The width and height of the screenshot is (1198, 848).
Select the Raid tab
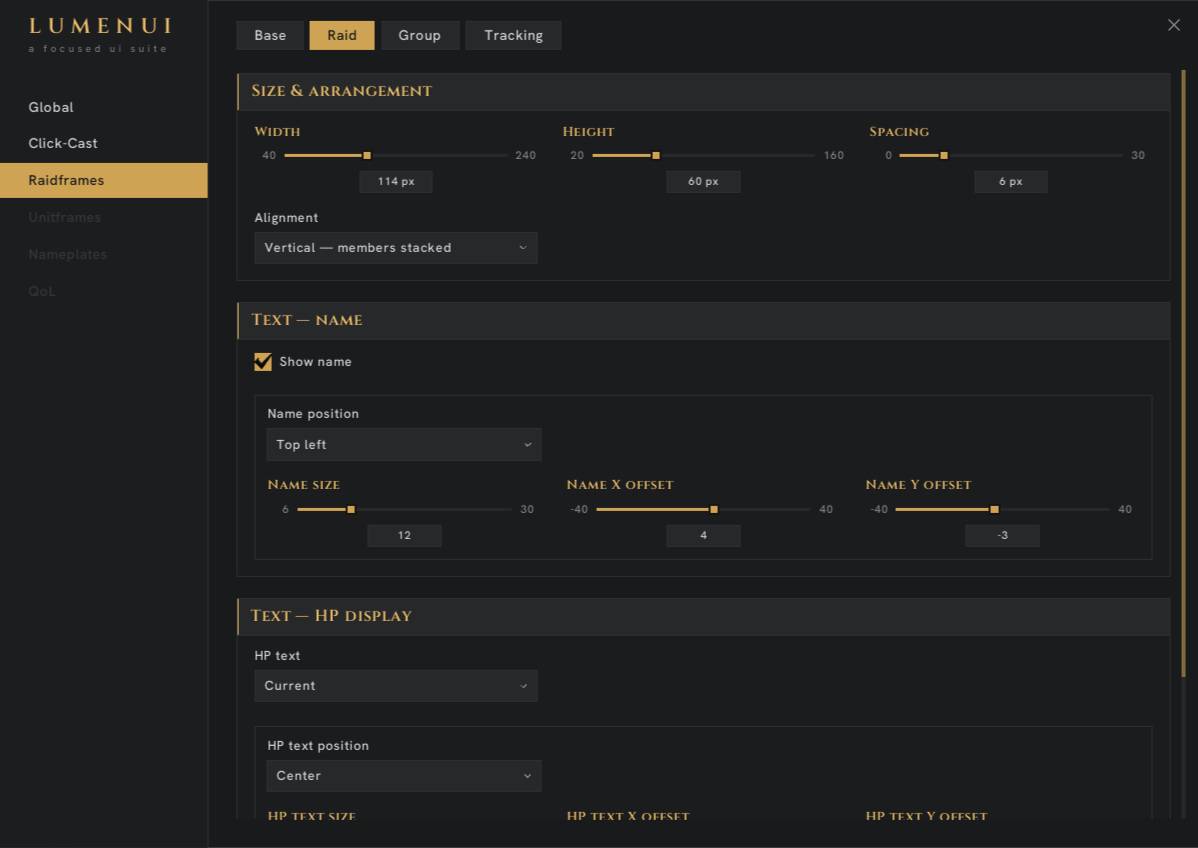[342, 35]
